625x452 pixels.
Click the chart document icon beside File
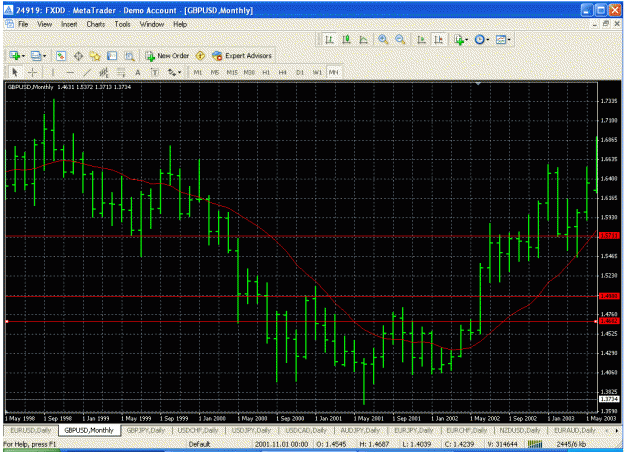pyautogui.click(x=9, y=24)
